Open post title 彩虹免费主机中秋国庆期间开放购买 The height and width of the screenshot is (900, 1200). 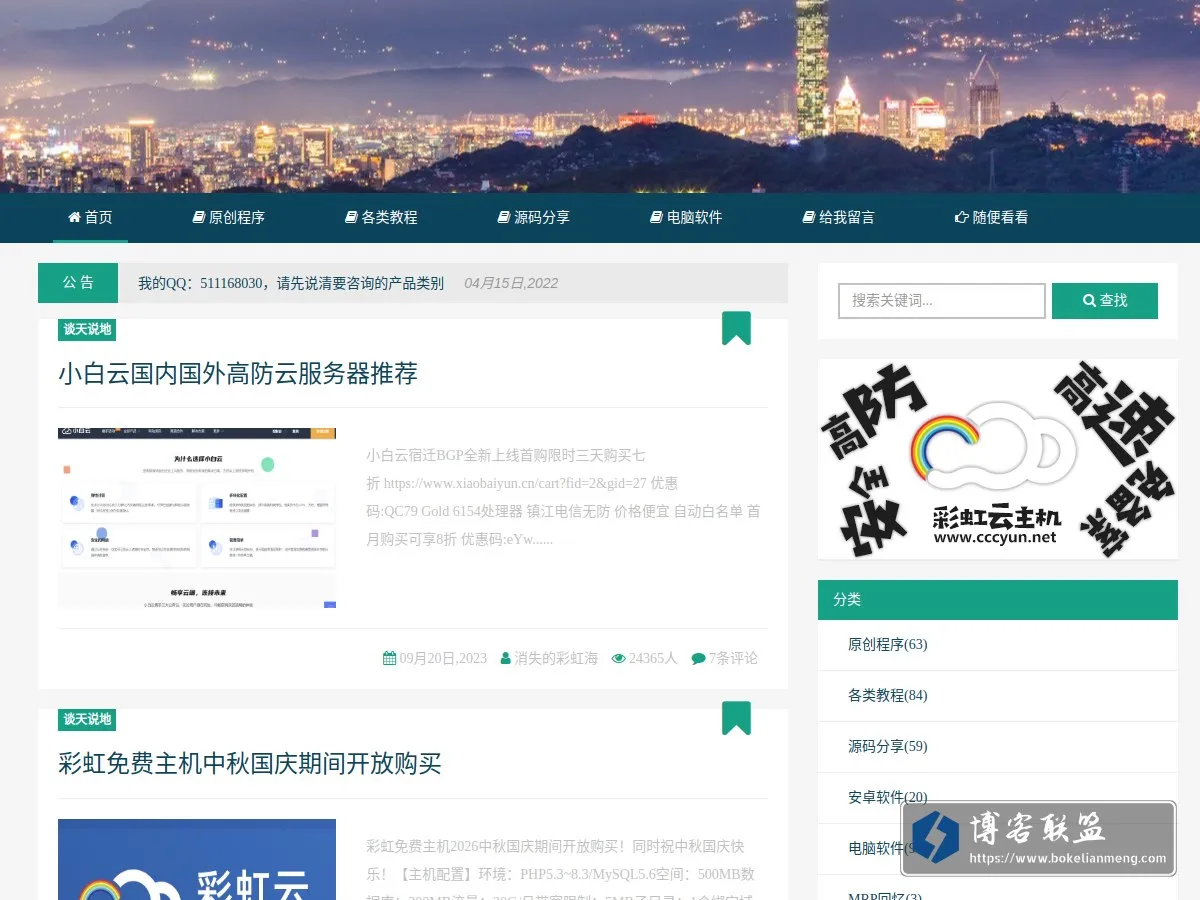click(x=250, y=764)
